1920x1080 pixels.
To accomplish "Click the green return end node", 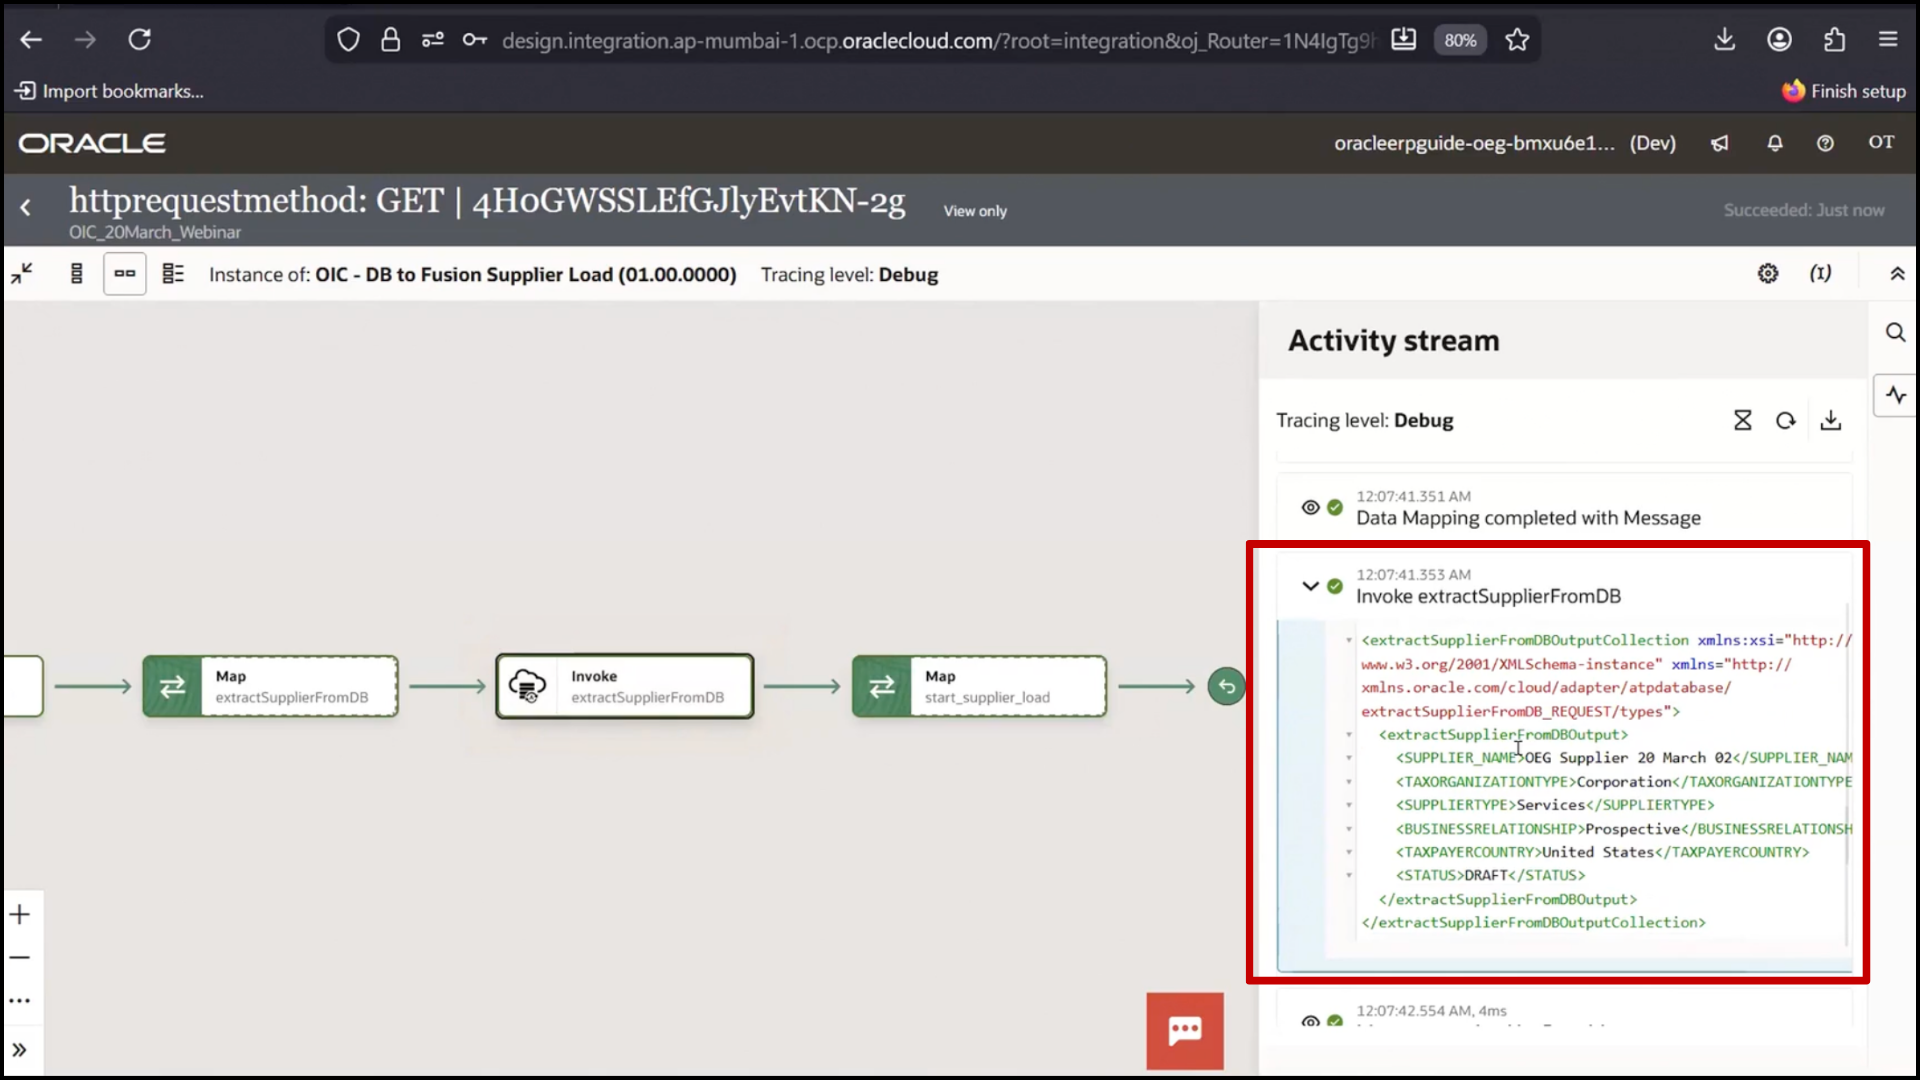I will pos(1226,686).
